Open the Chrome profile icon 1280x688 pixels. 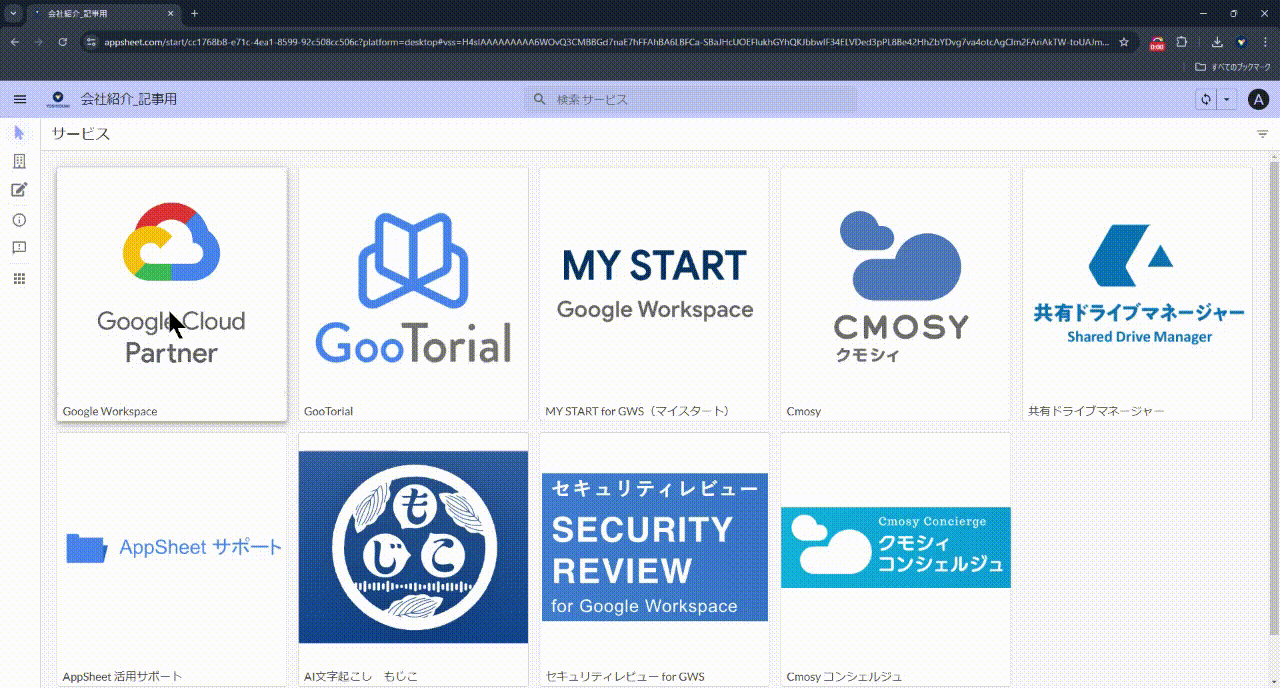pos(1241,42)
